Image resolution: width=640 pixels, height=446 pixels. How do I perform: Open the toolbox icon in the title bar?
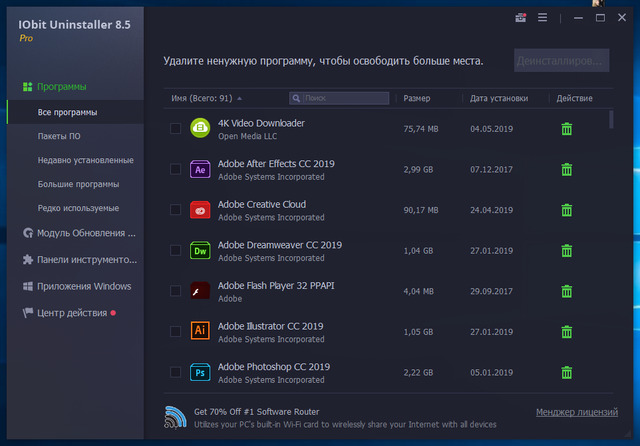[520, 18]
